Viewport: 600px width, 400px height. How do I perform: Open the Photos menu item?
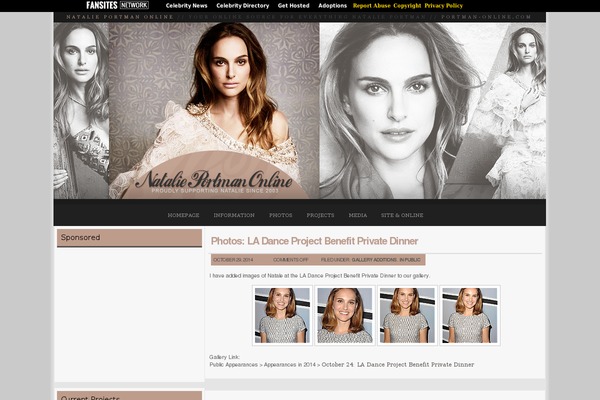coord(280,215)
